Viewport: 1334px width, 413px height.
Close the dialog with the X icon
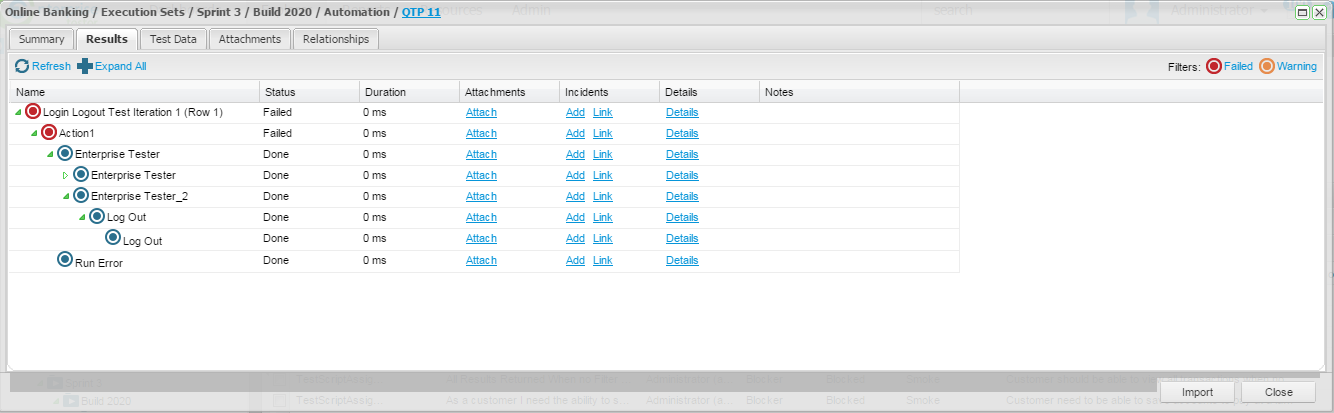click(1319, 12)
